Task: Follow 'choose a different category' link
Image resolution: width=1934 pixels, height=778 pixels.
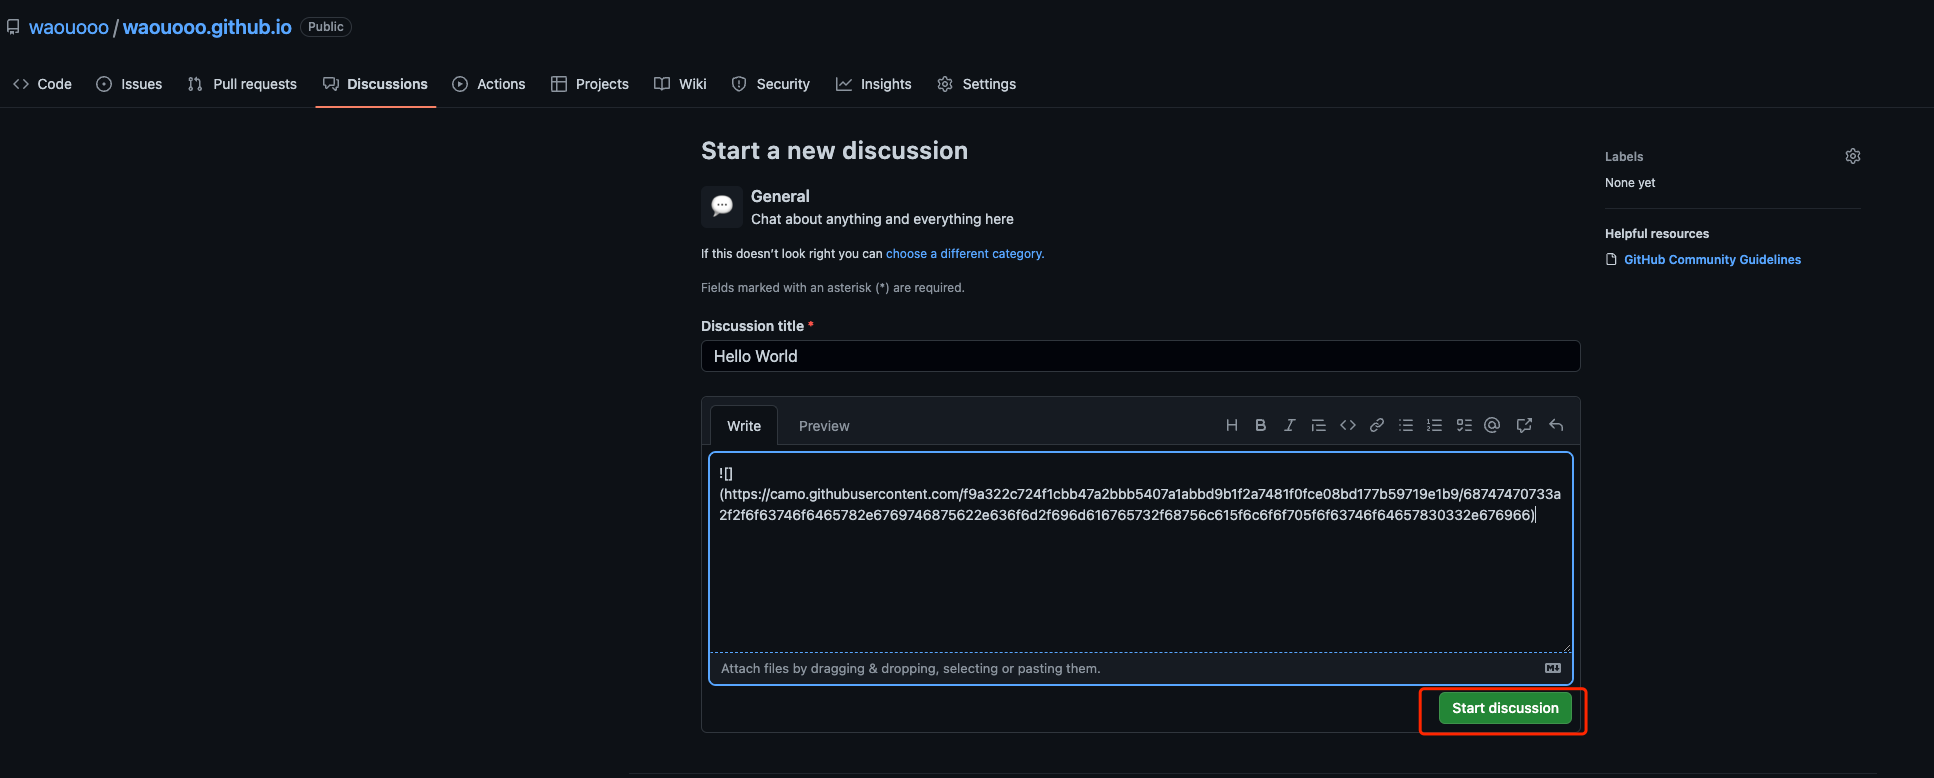Action: (965, 254)
